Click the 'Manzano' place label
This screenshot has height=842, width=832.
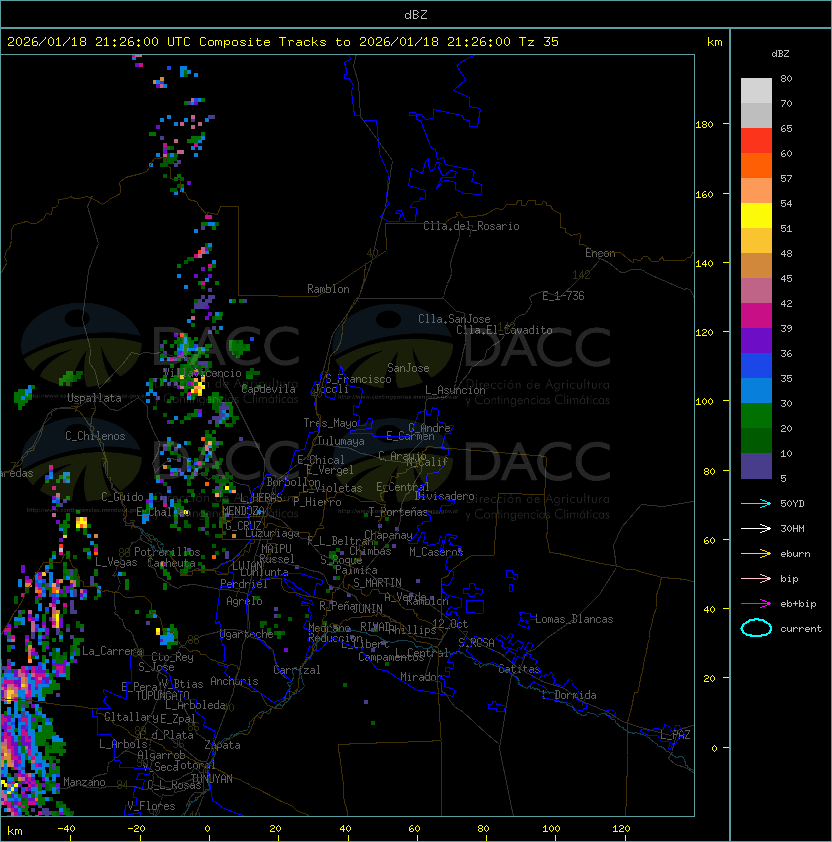tap(84, 782)
